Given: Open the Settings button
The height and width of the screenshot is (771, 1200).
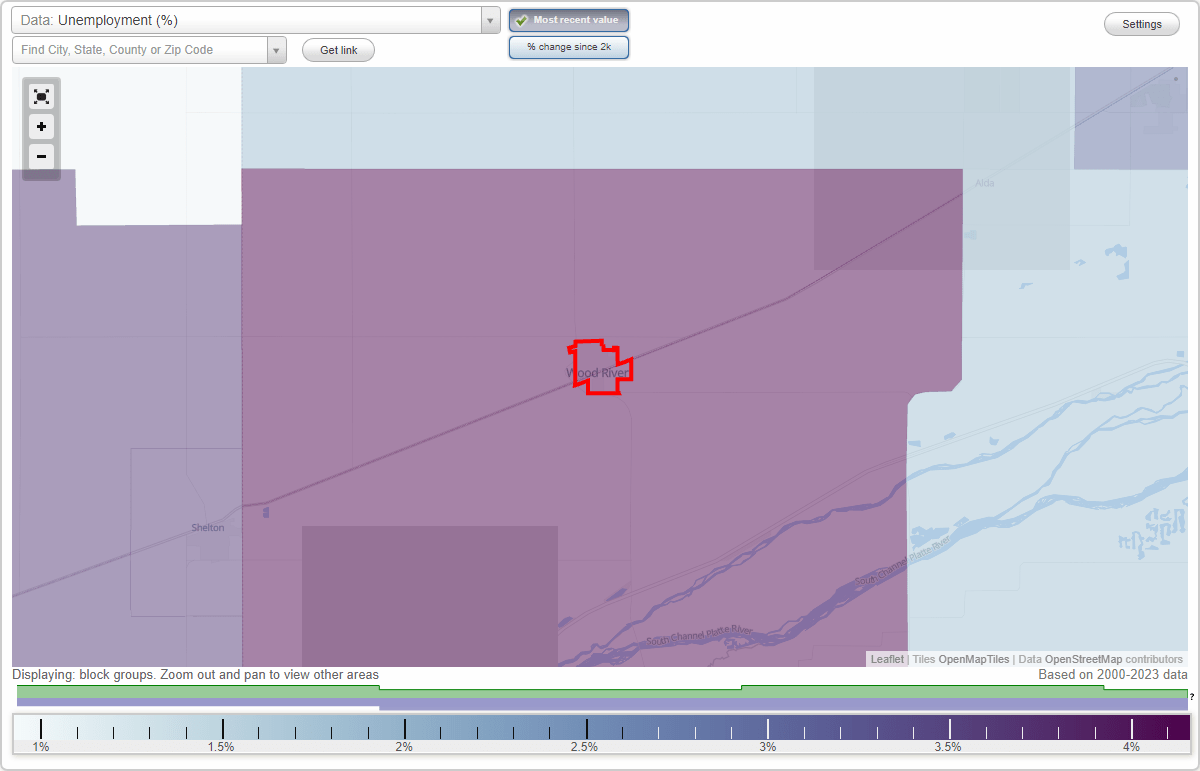Looking at the screenshot, I should (x=1142, y=24).
